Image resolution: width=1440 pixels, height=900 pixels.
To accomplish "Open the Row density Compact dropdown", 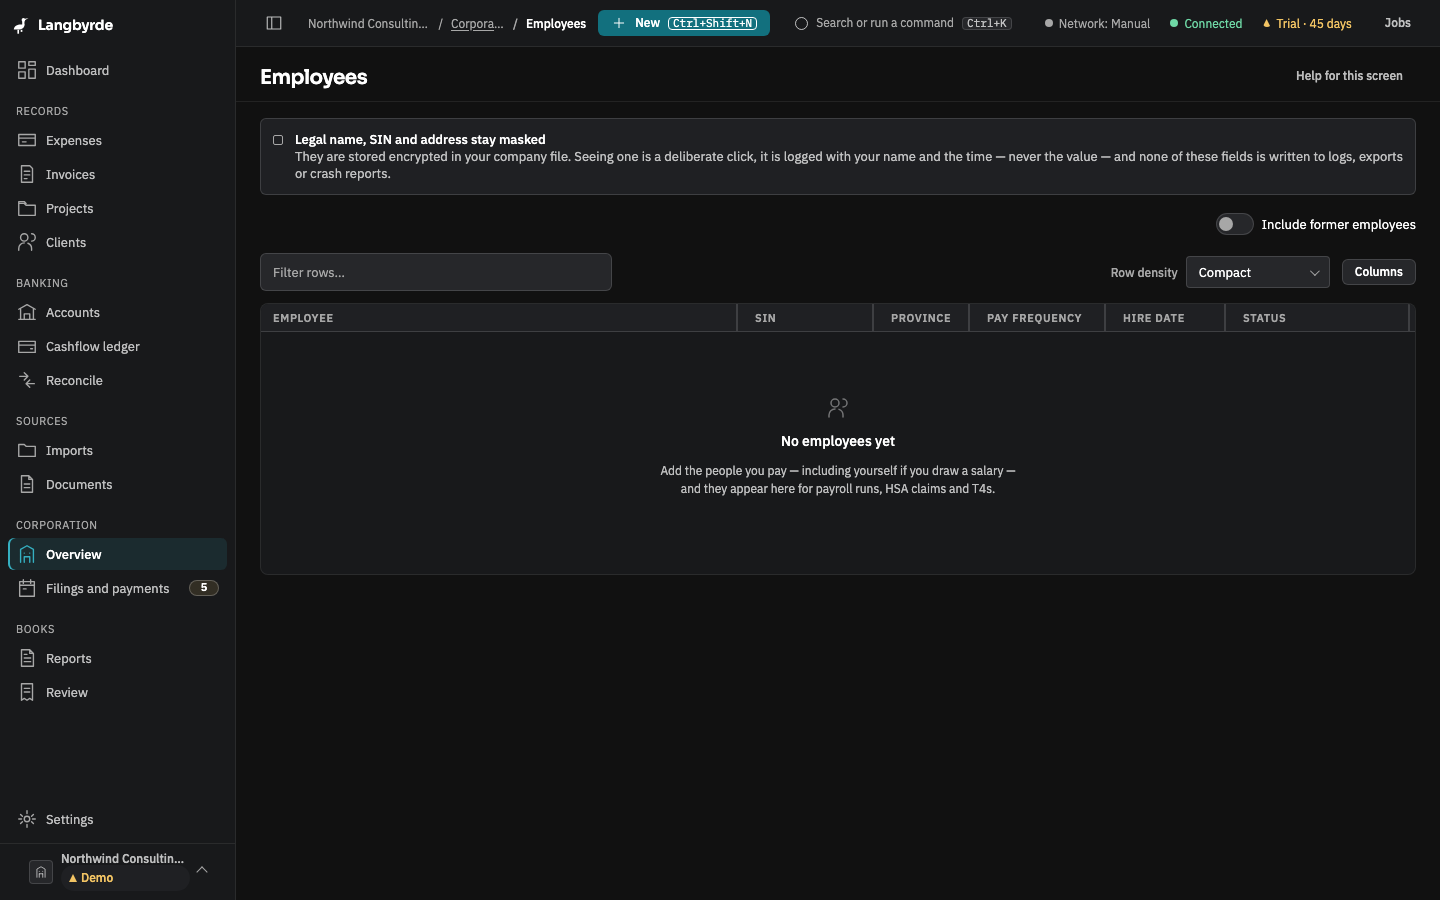I will [x=1257, y=272].
